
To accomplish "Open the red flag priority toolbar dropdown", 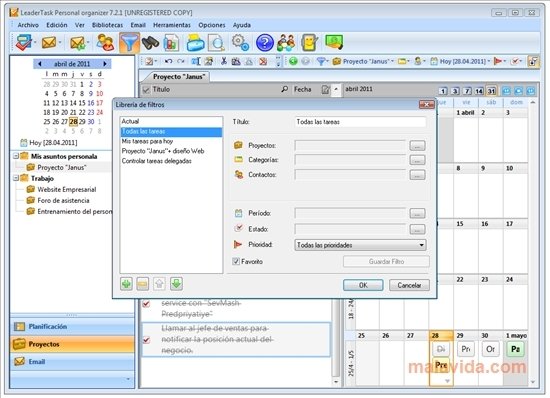I will coord(499,61).
